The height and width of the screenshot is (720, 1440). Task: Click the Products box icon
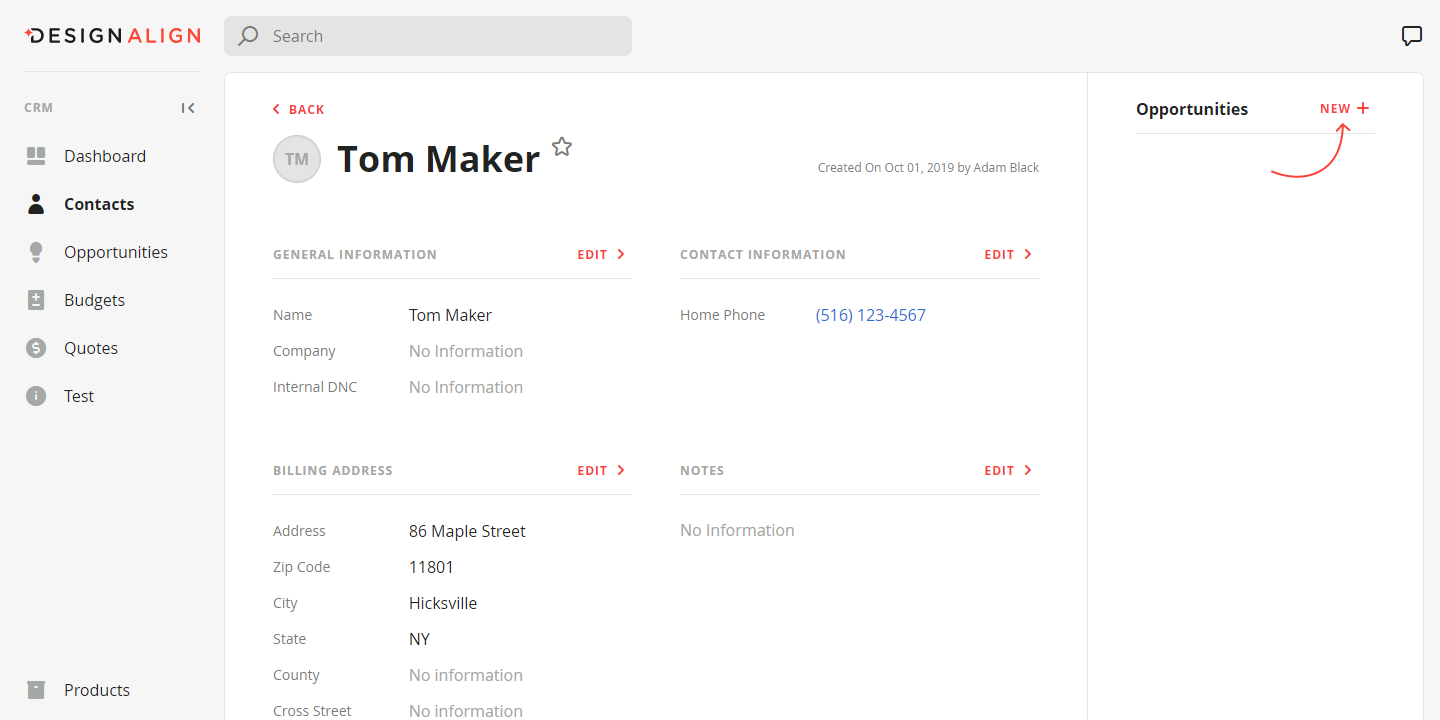coord(36,690)
